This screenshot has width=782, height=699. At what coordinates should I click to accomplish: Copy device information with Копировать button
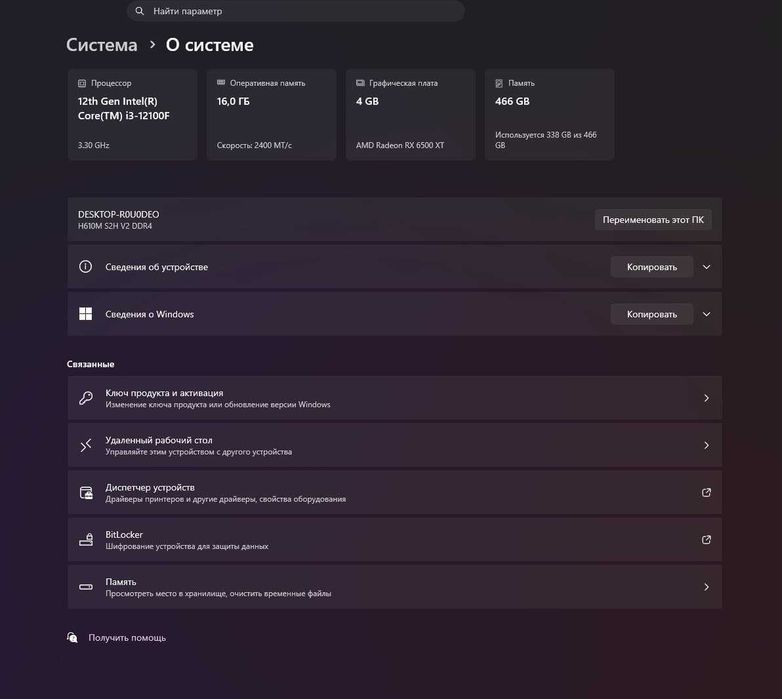pos(652,267)
